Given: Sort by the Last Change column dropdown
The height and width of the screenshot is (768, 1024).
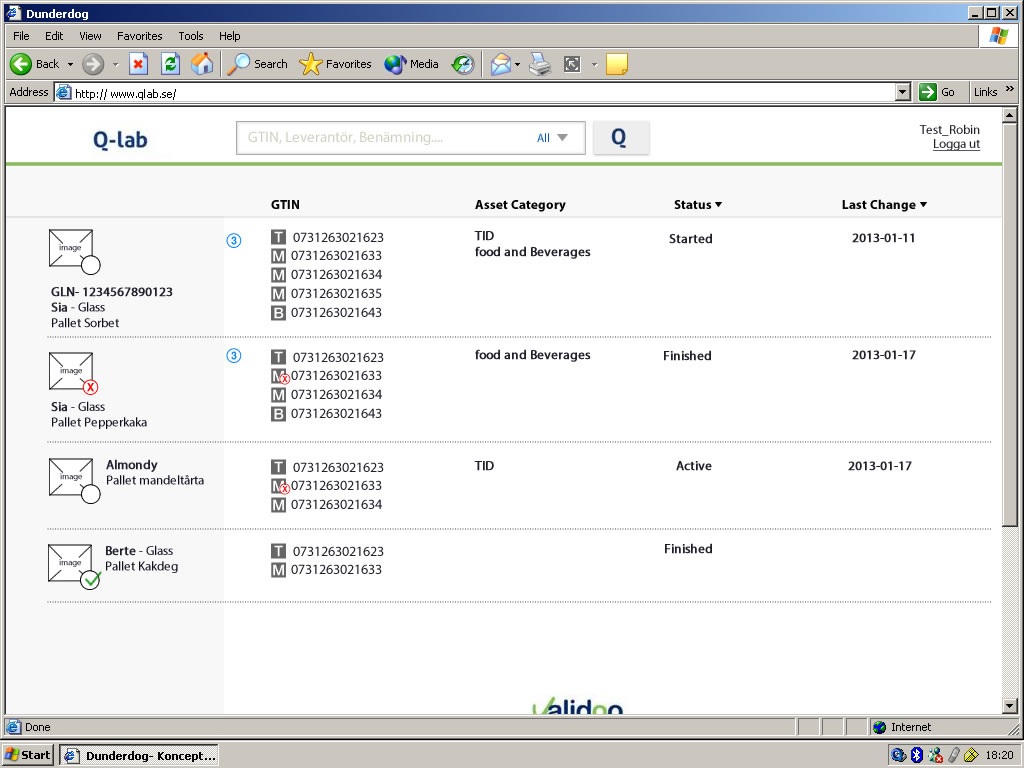Looking at the screenshot, I should (884, 205).
